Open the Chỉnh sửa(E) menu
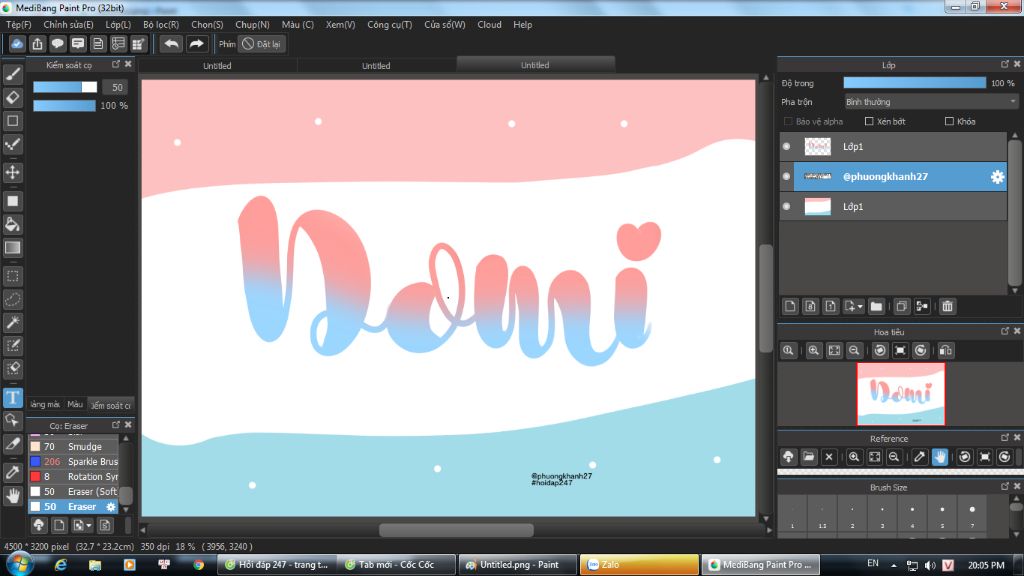This screenshot has height=576, width=1024. point(69,25)
